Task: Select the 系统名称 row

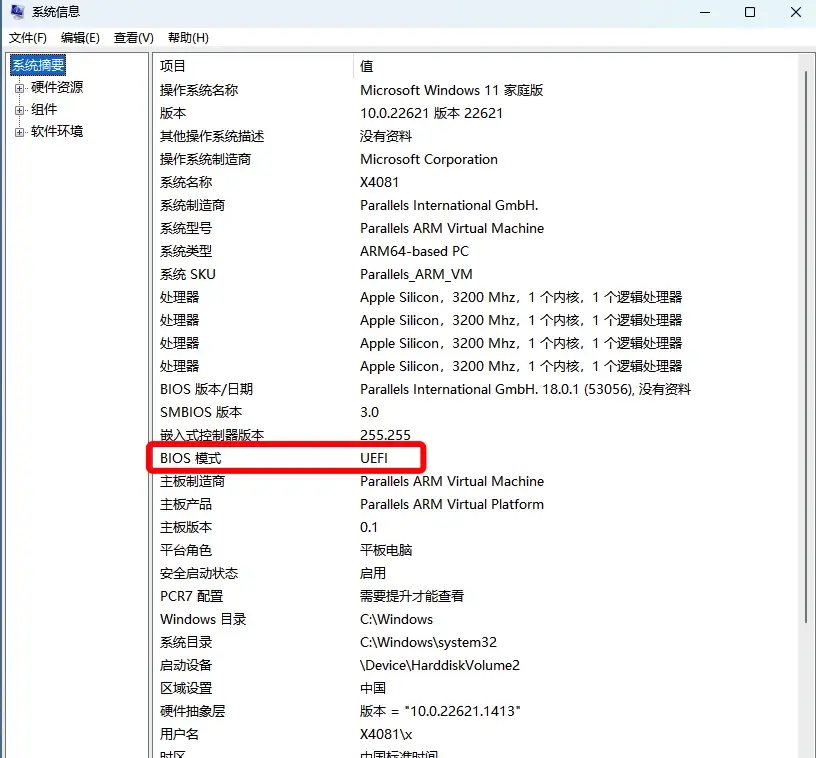Action: click(475, 182)
